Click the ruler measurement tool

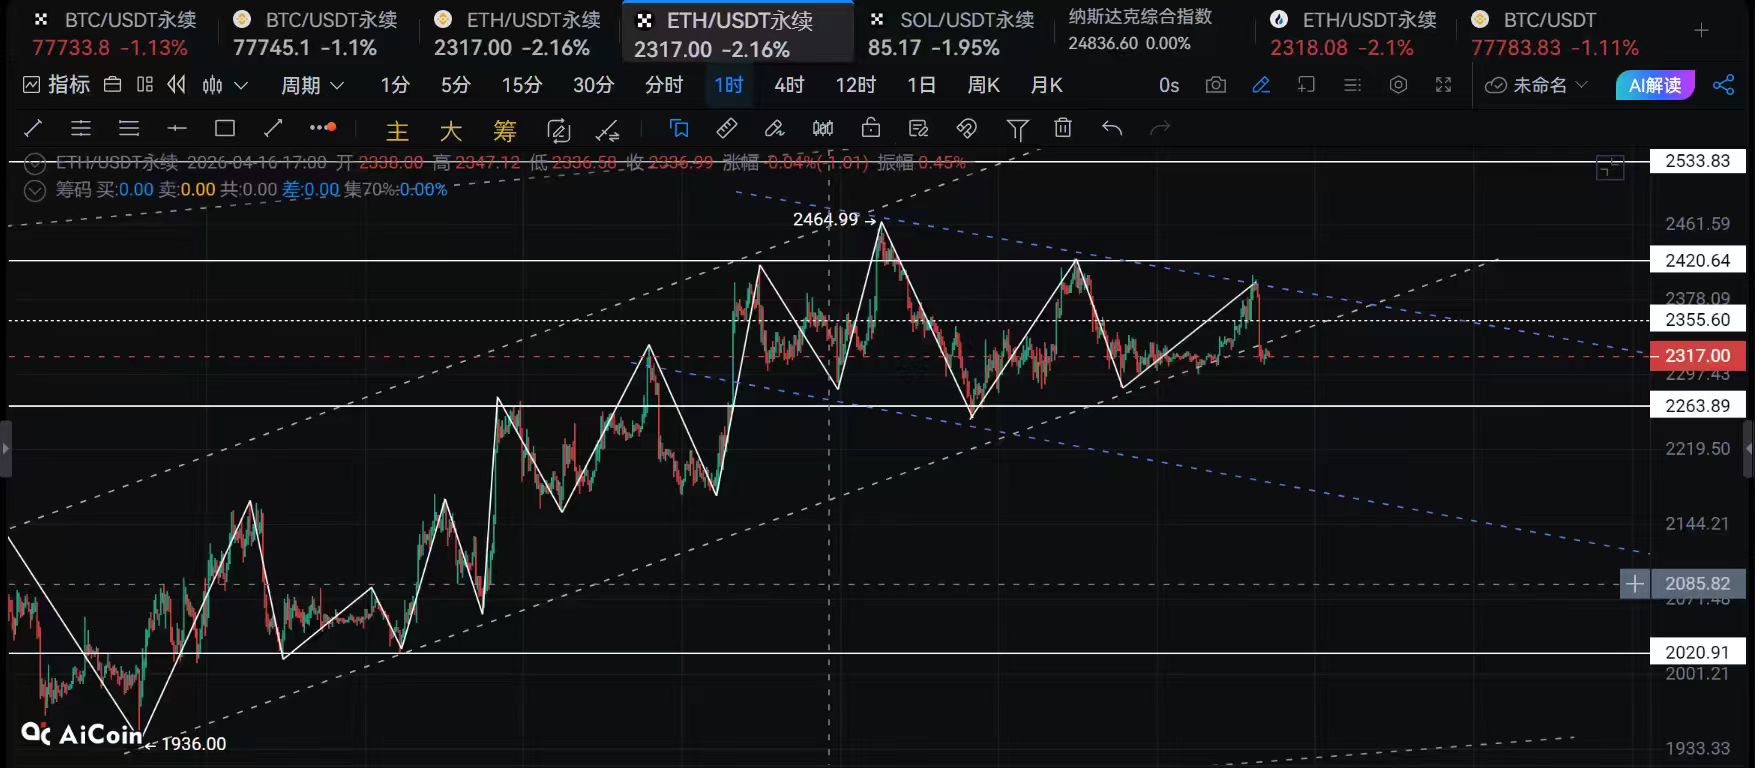[x=727, y=128]
